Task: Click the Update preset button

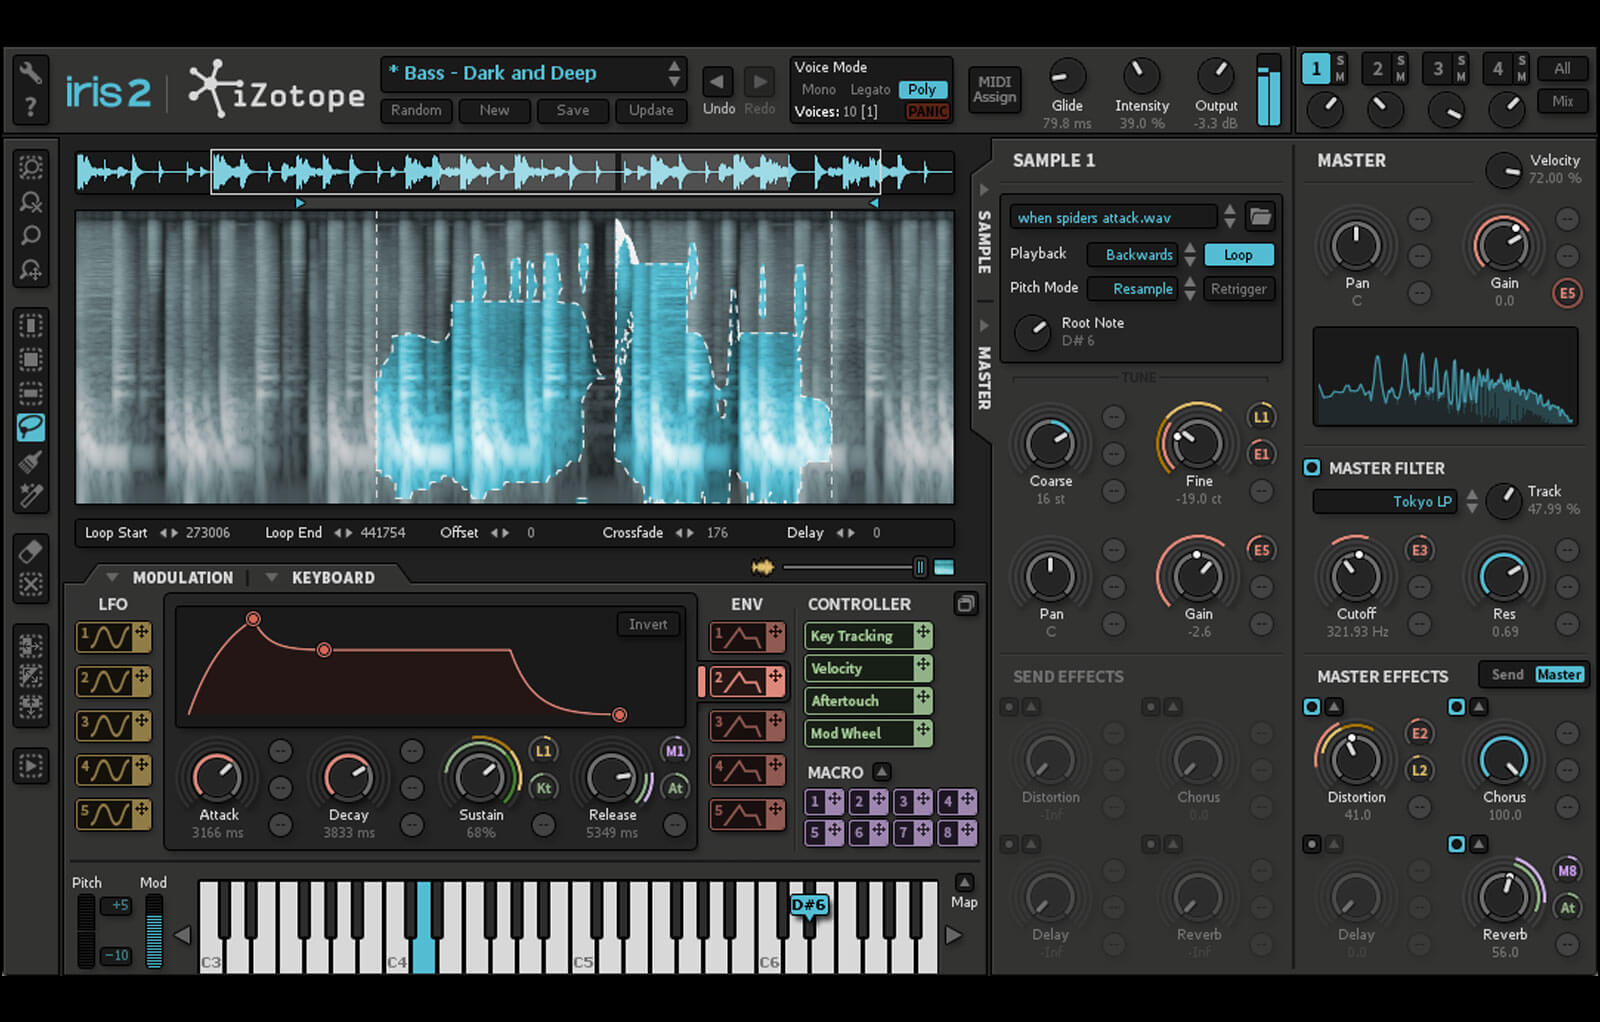Action: (x=650, y=110)
